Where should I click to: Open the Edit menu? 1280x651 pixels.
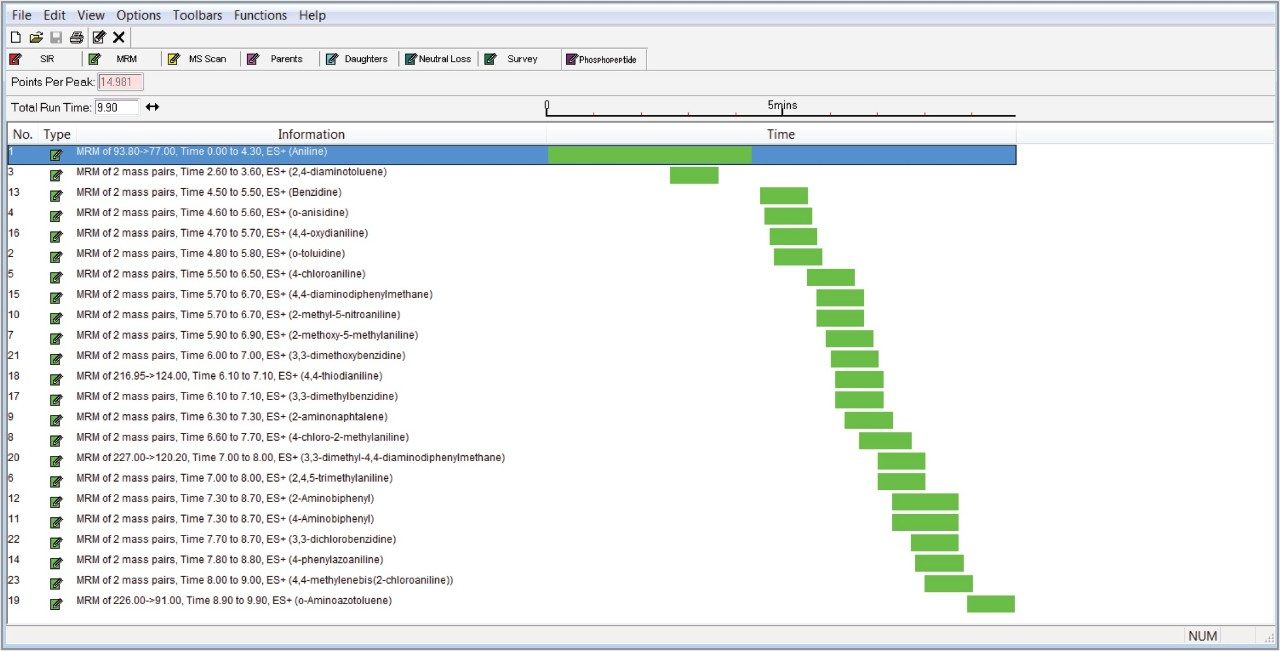coord(54,15)
